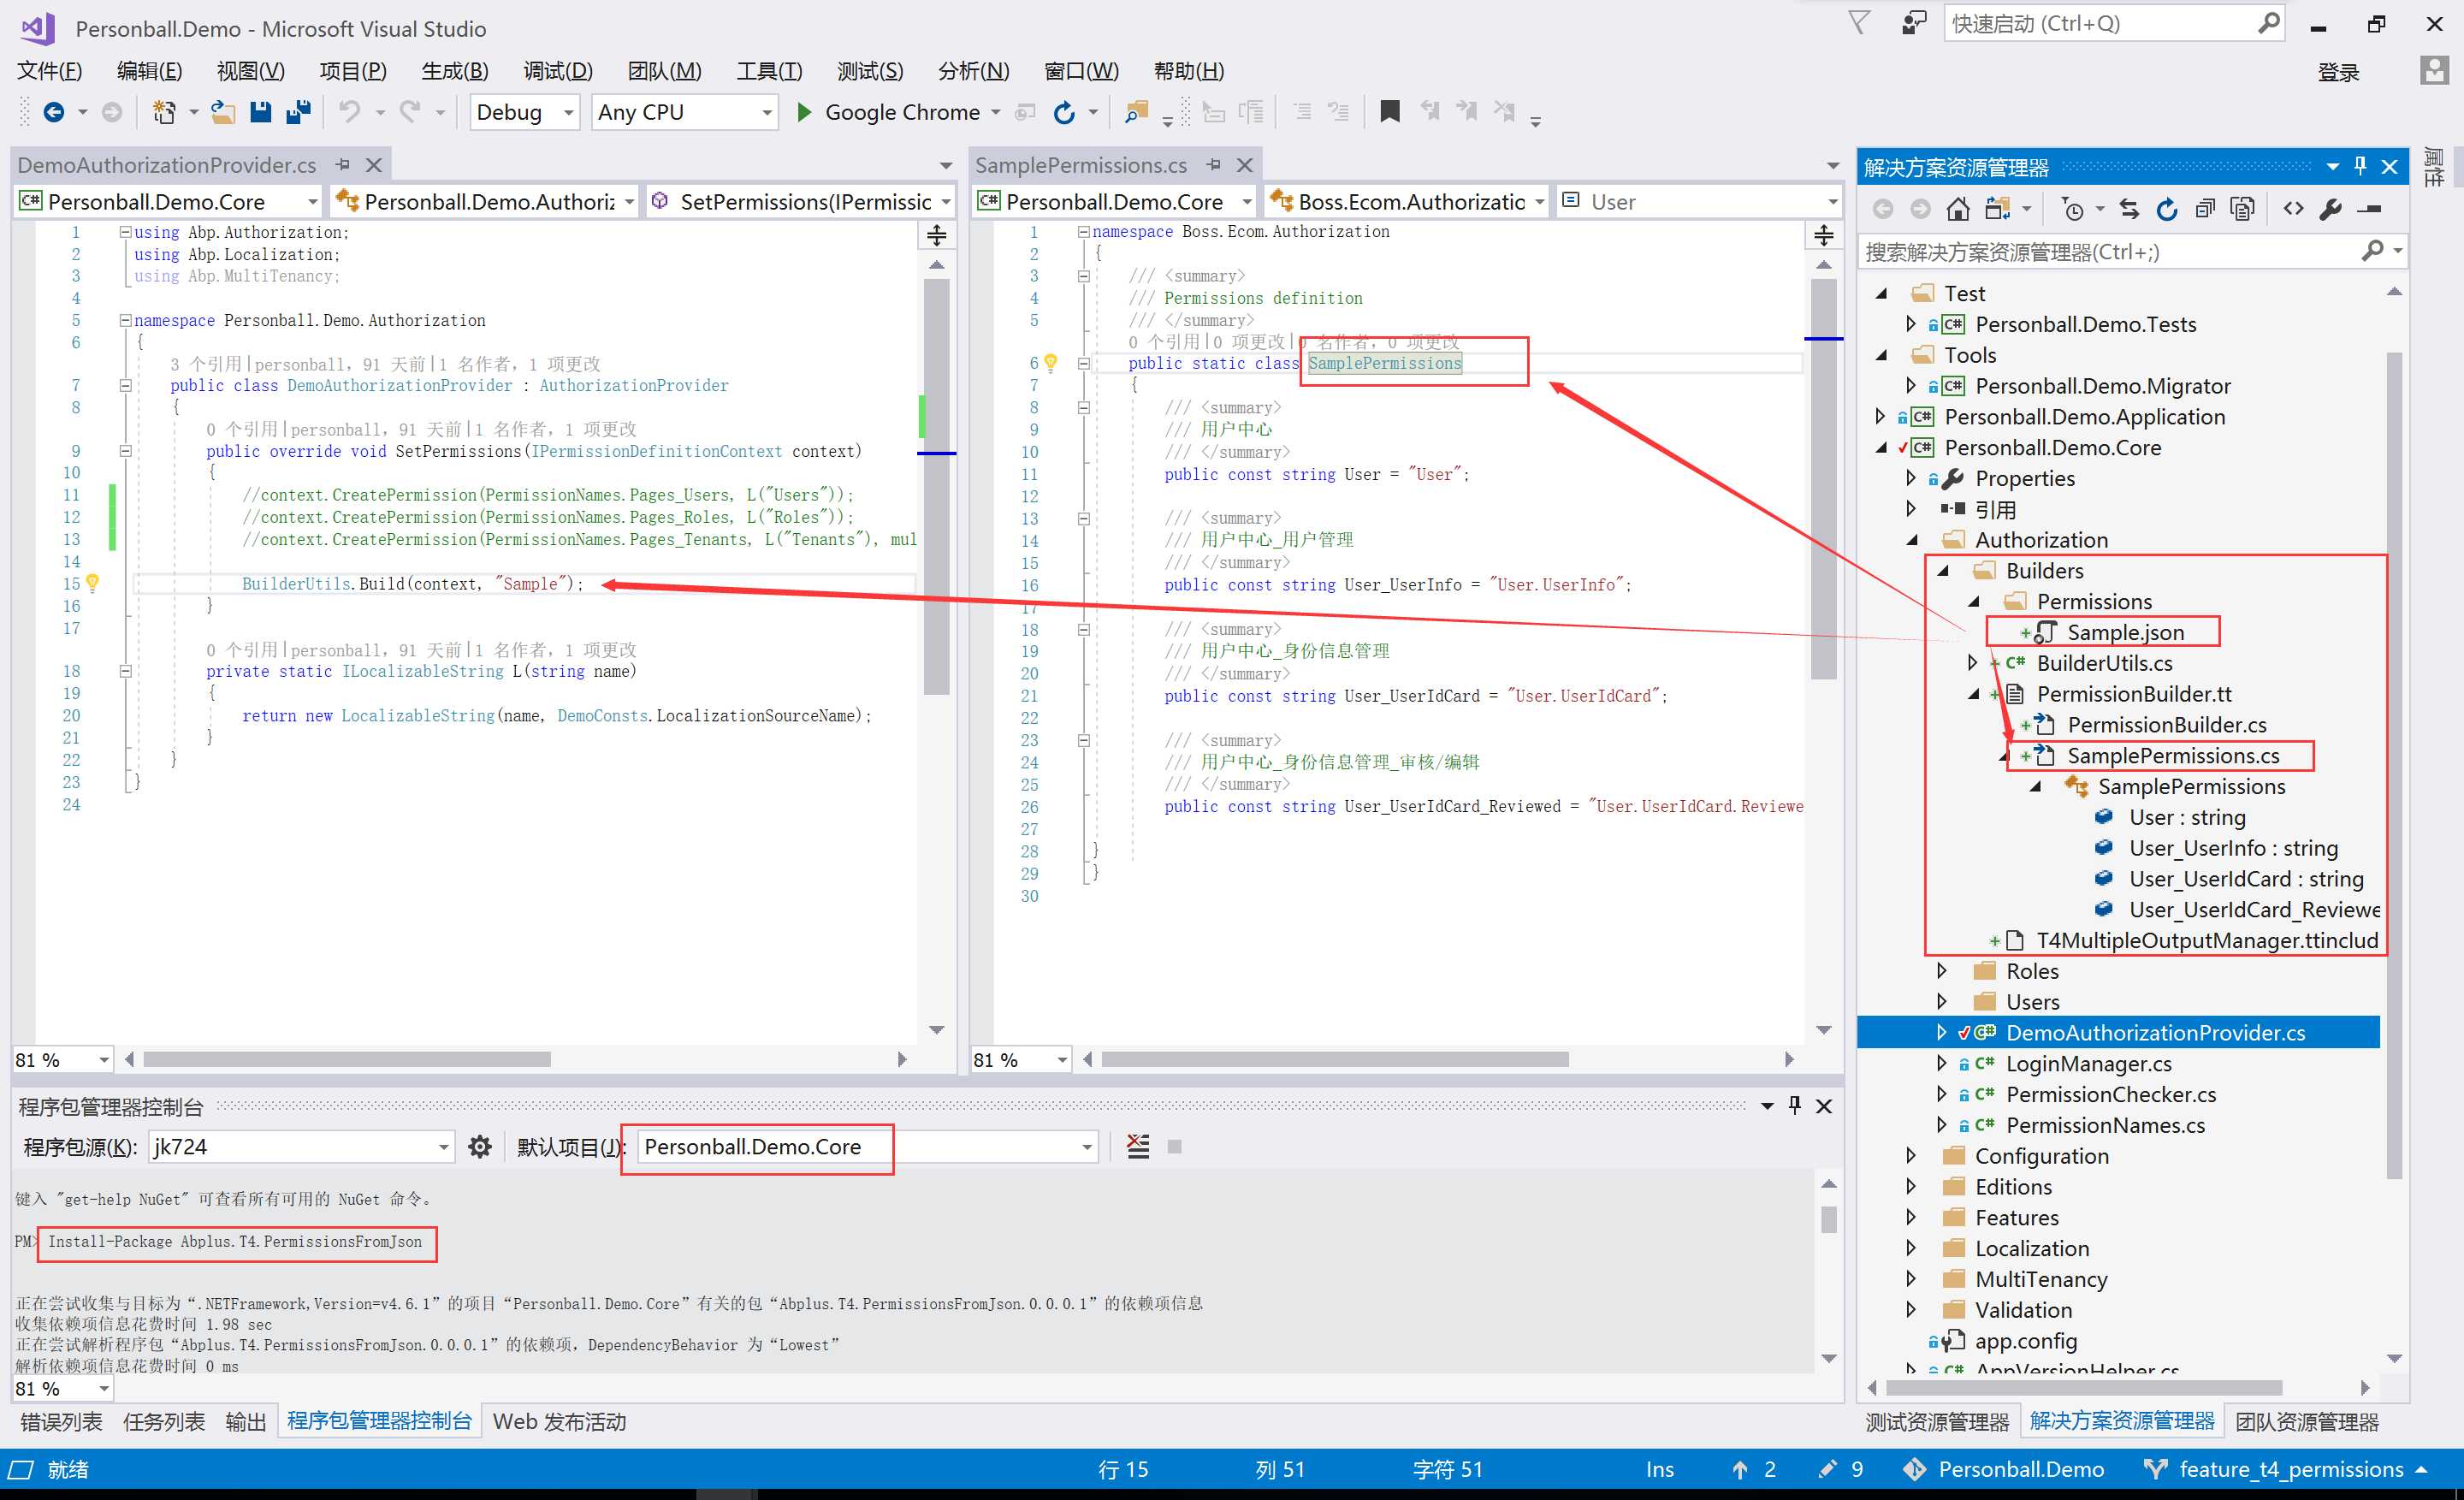Screen dimensions: 2464x1500
Task: Toggle auto-hide pin on Package Manager Console
Action: pos(1795,1105)
